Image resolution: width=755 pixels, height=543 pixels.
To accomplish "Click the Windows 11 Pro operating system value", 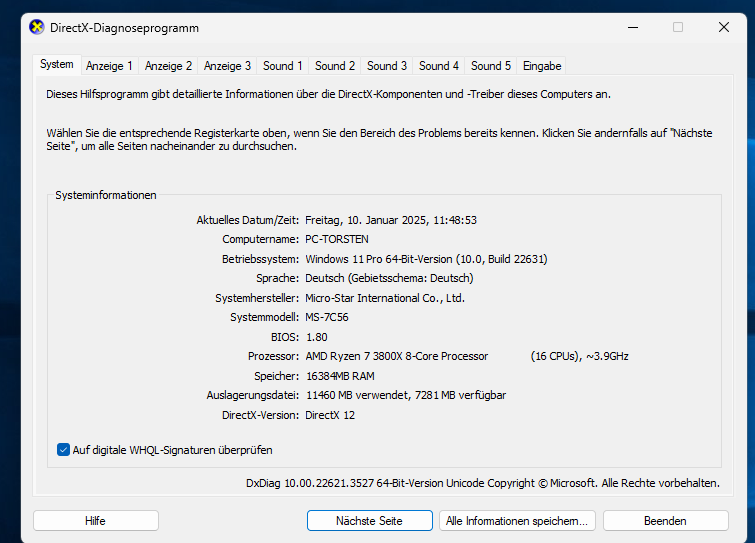I will [426, 259].
